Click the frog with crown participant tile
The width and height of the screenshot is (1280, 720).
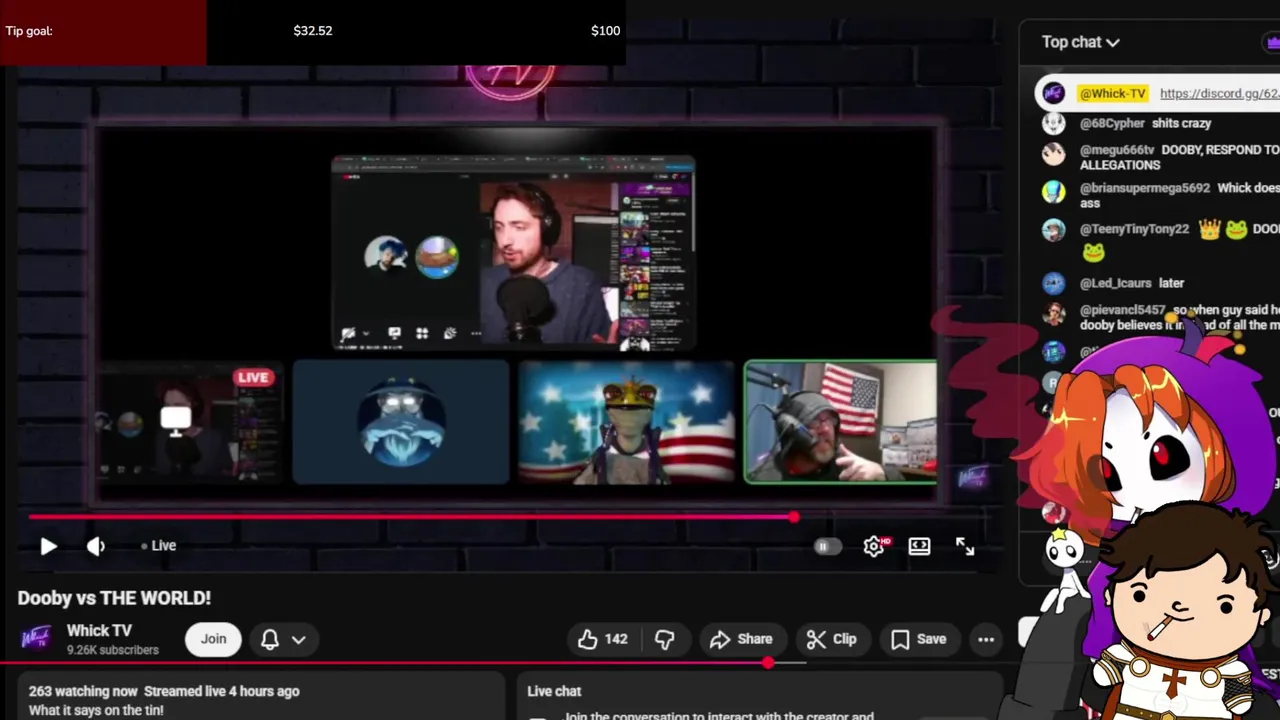(626, 422)
